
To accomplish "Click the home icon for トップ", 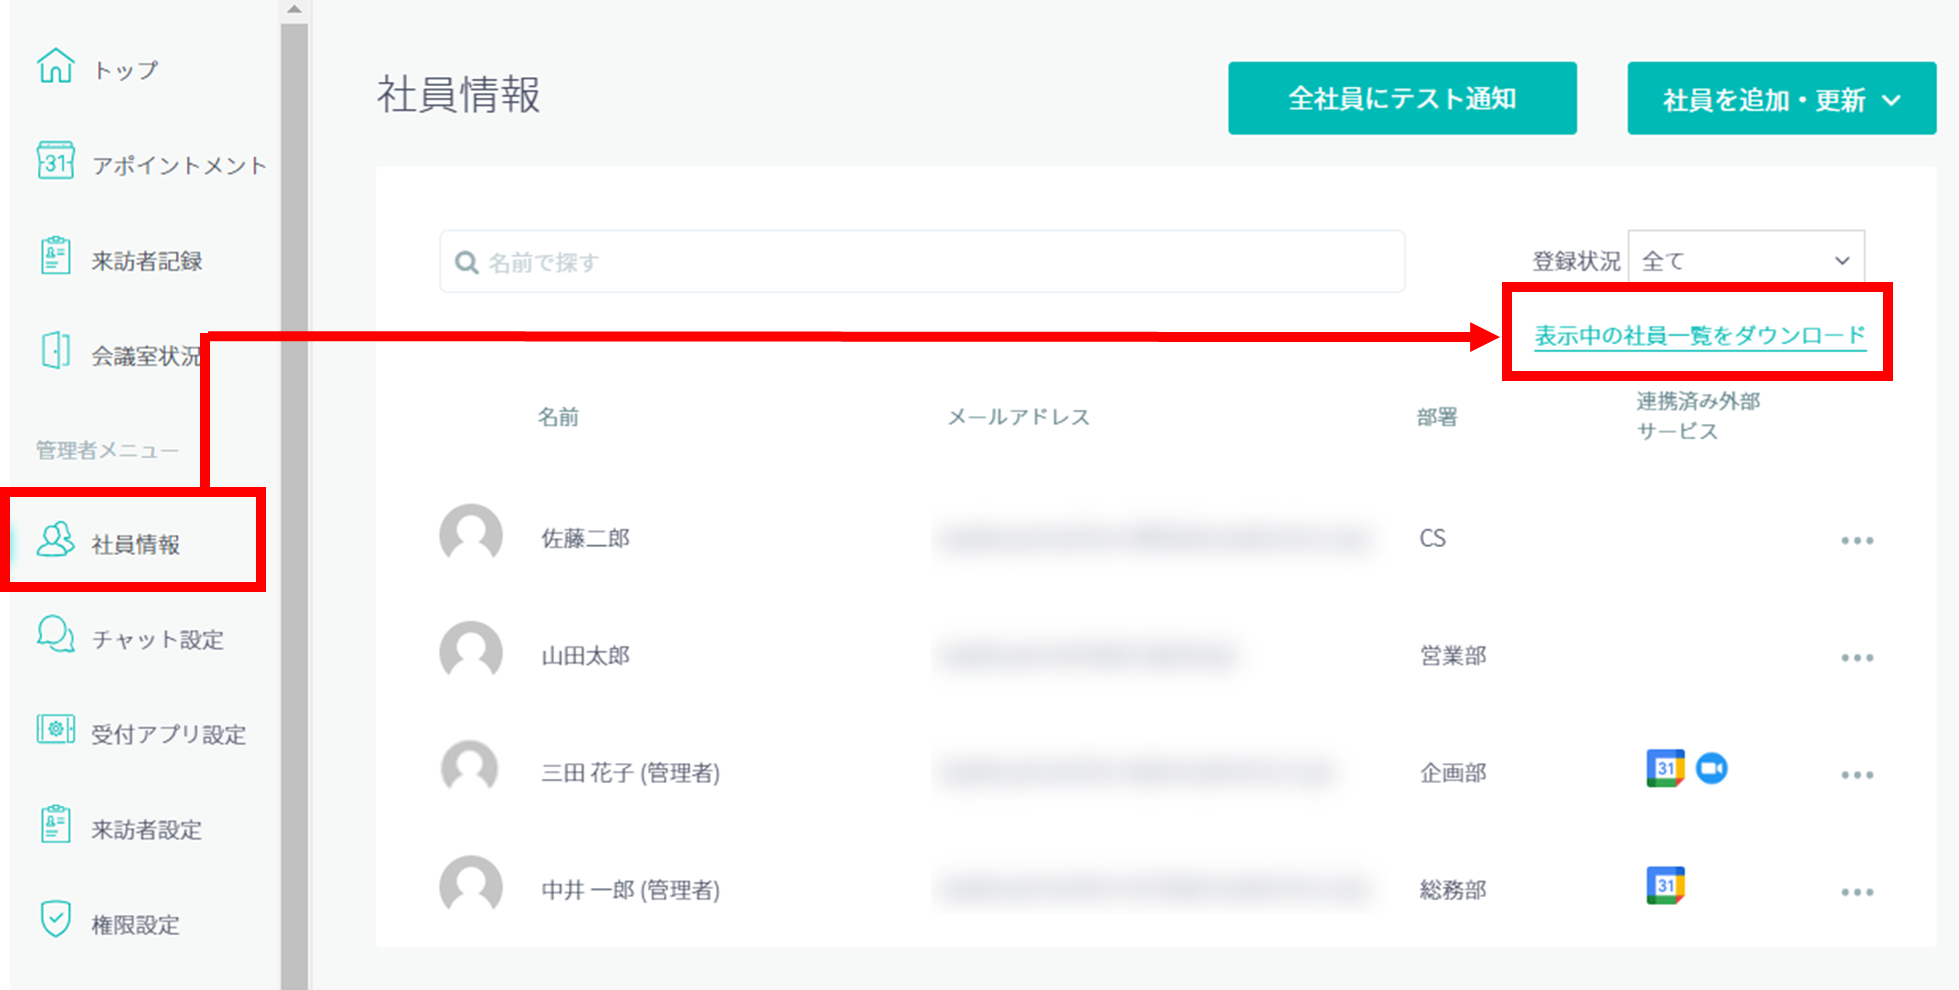I will click(x=55, y=67).
